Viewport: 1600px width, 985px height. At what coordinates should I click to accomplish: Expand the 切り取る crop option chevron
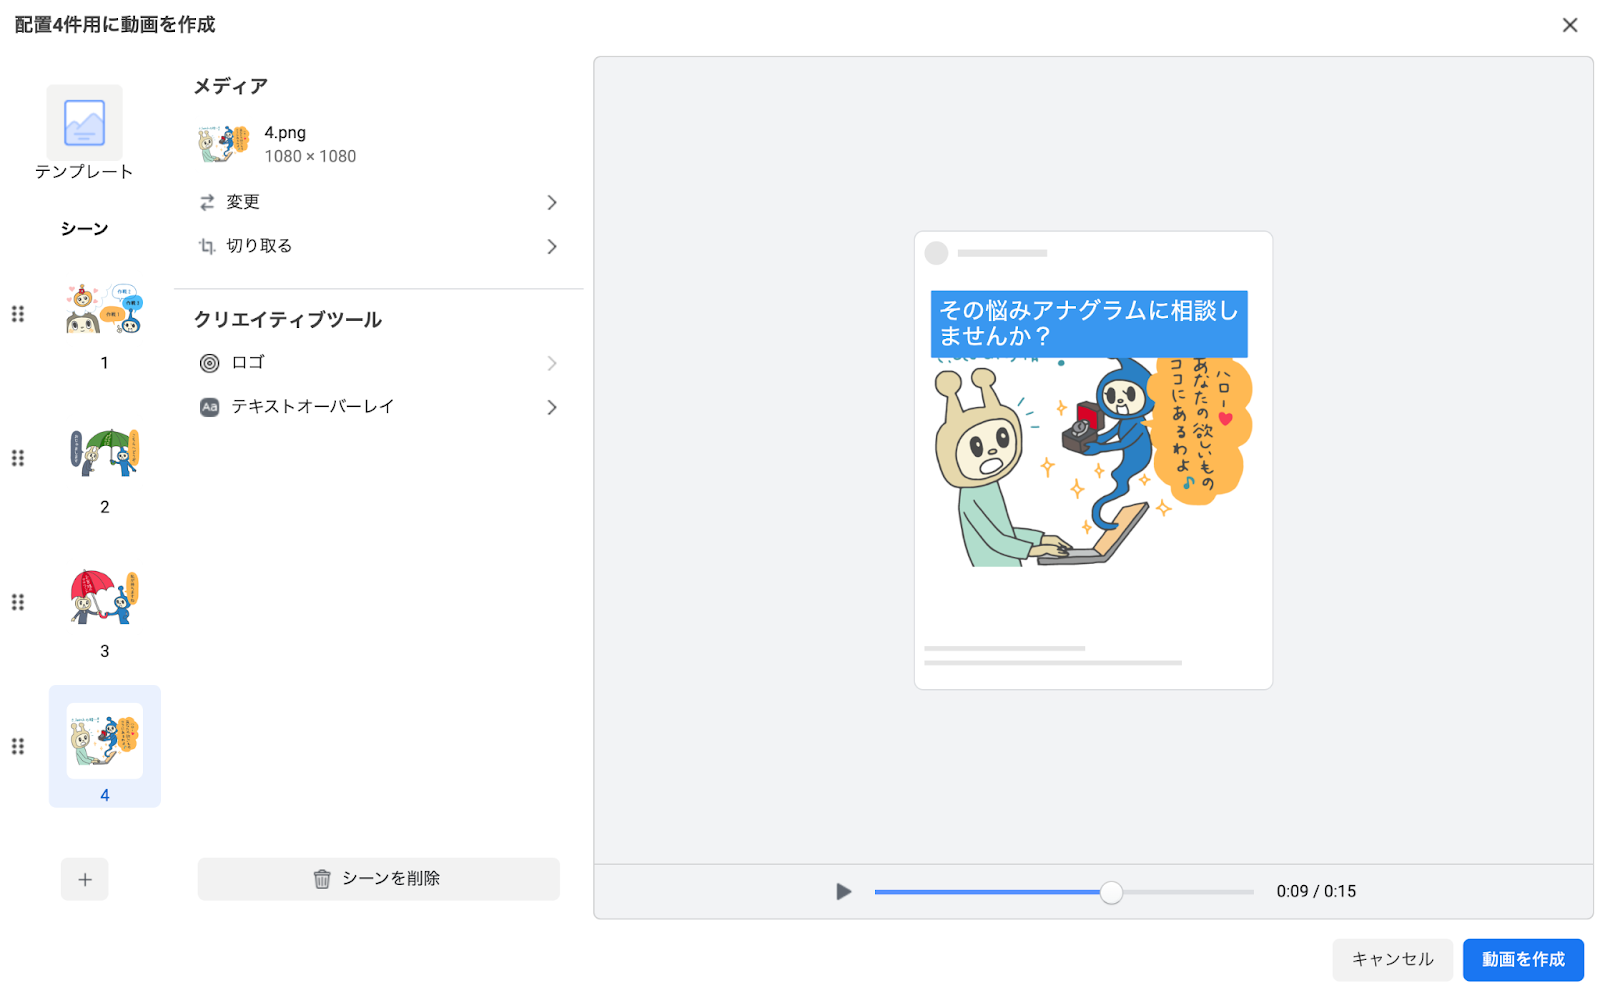point(552,247)
